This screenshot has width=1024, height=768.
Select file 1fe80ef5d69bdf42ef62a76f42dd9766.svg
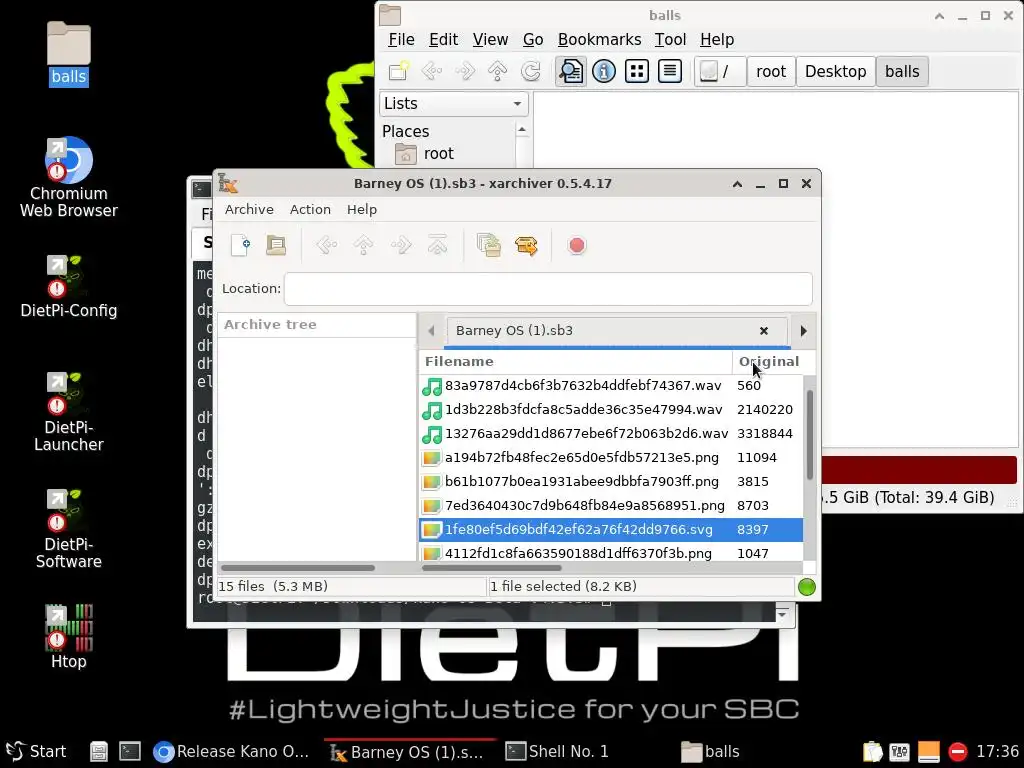click(x=611, y=530)
